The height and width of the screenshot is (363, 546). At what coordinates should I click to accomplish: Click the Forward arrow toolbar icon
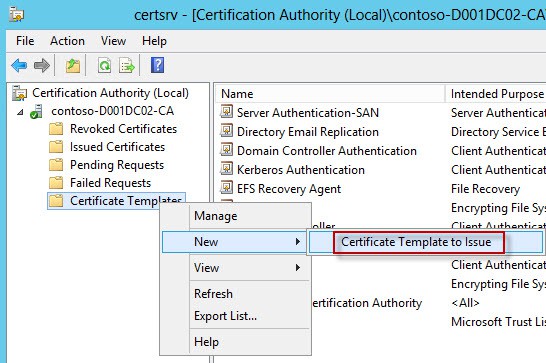point(42,65)
